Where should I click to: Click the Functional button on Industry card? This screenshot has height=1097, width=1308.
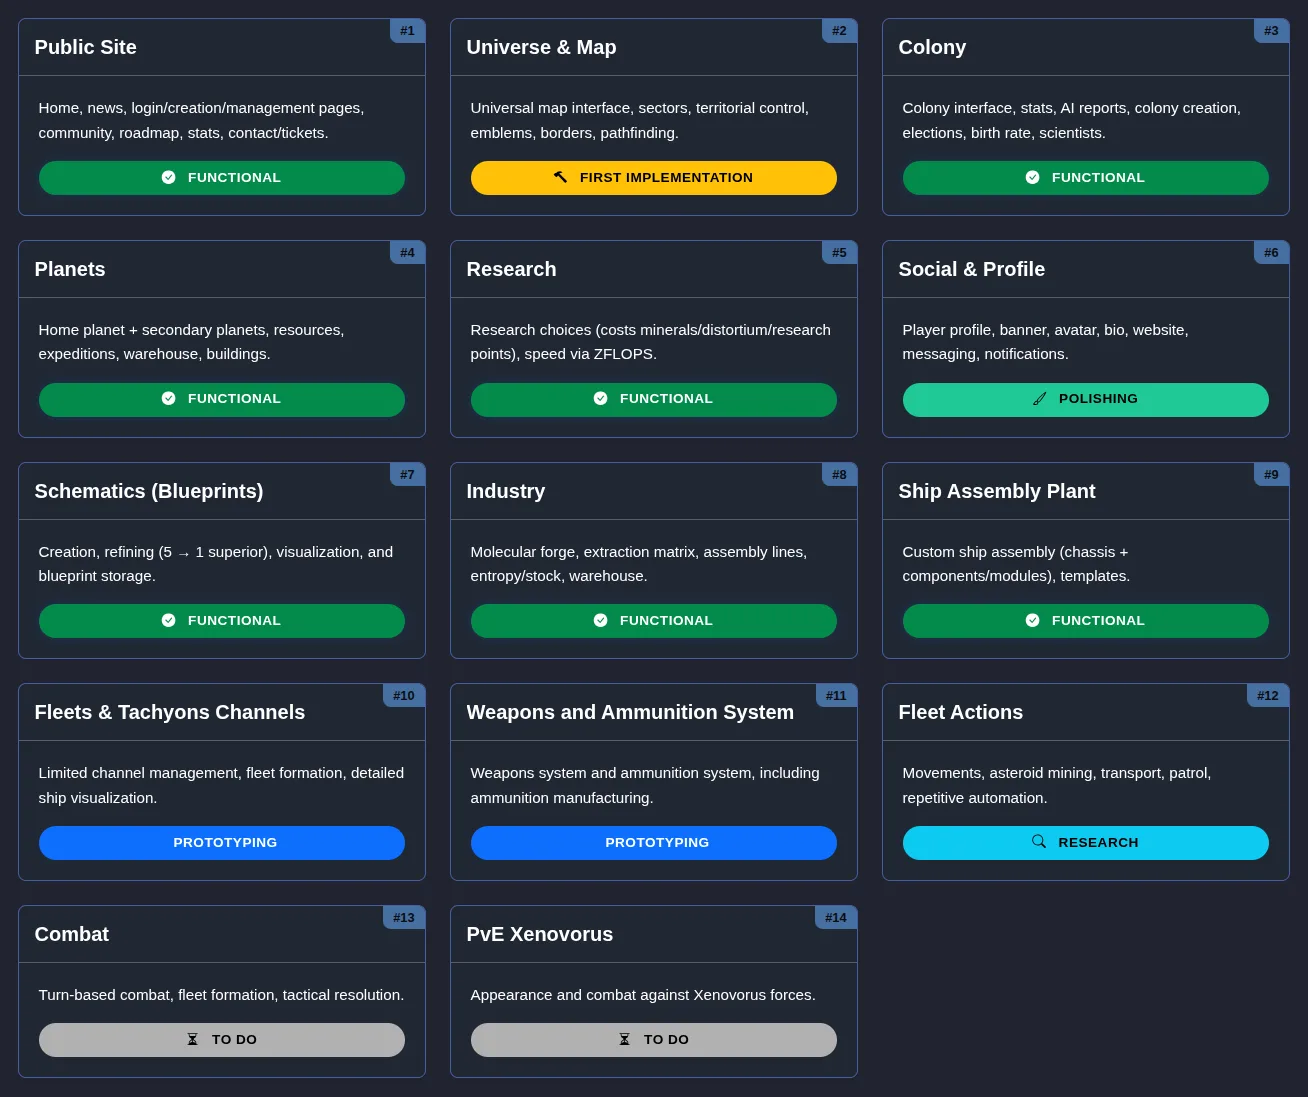pyautogui.click(x=654, y=621)
